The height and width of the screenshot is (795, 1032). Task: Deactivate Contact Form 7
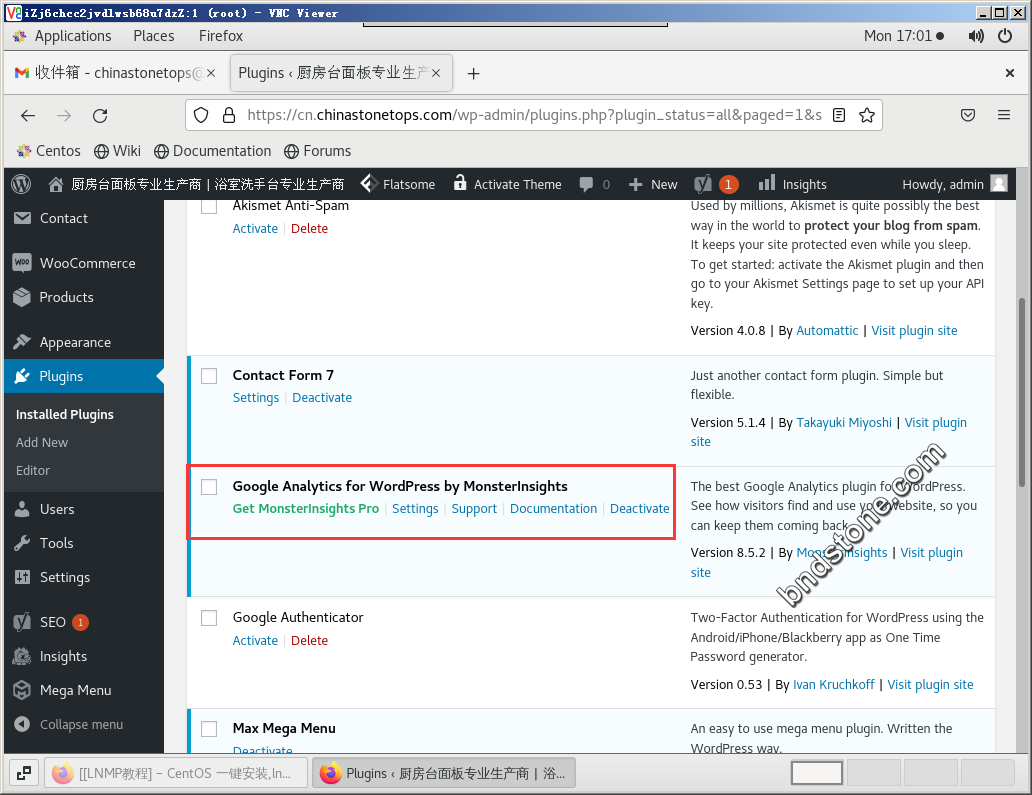(322, 398)
